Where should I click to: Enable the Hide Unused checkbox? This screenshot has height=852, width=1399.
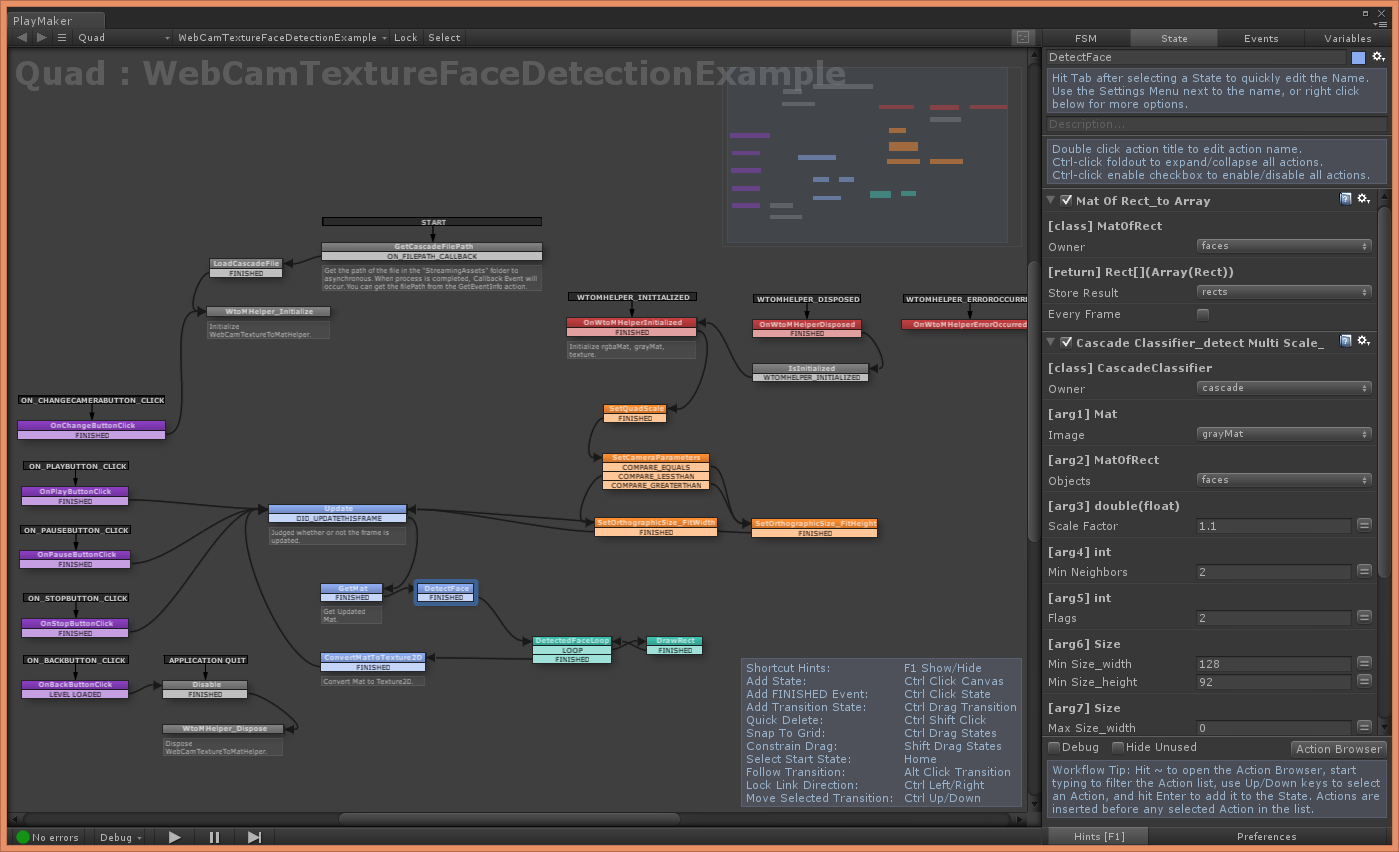[x=1118, y=747]
